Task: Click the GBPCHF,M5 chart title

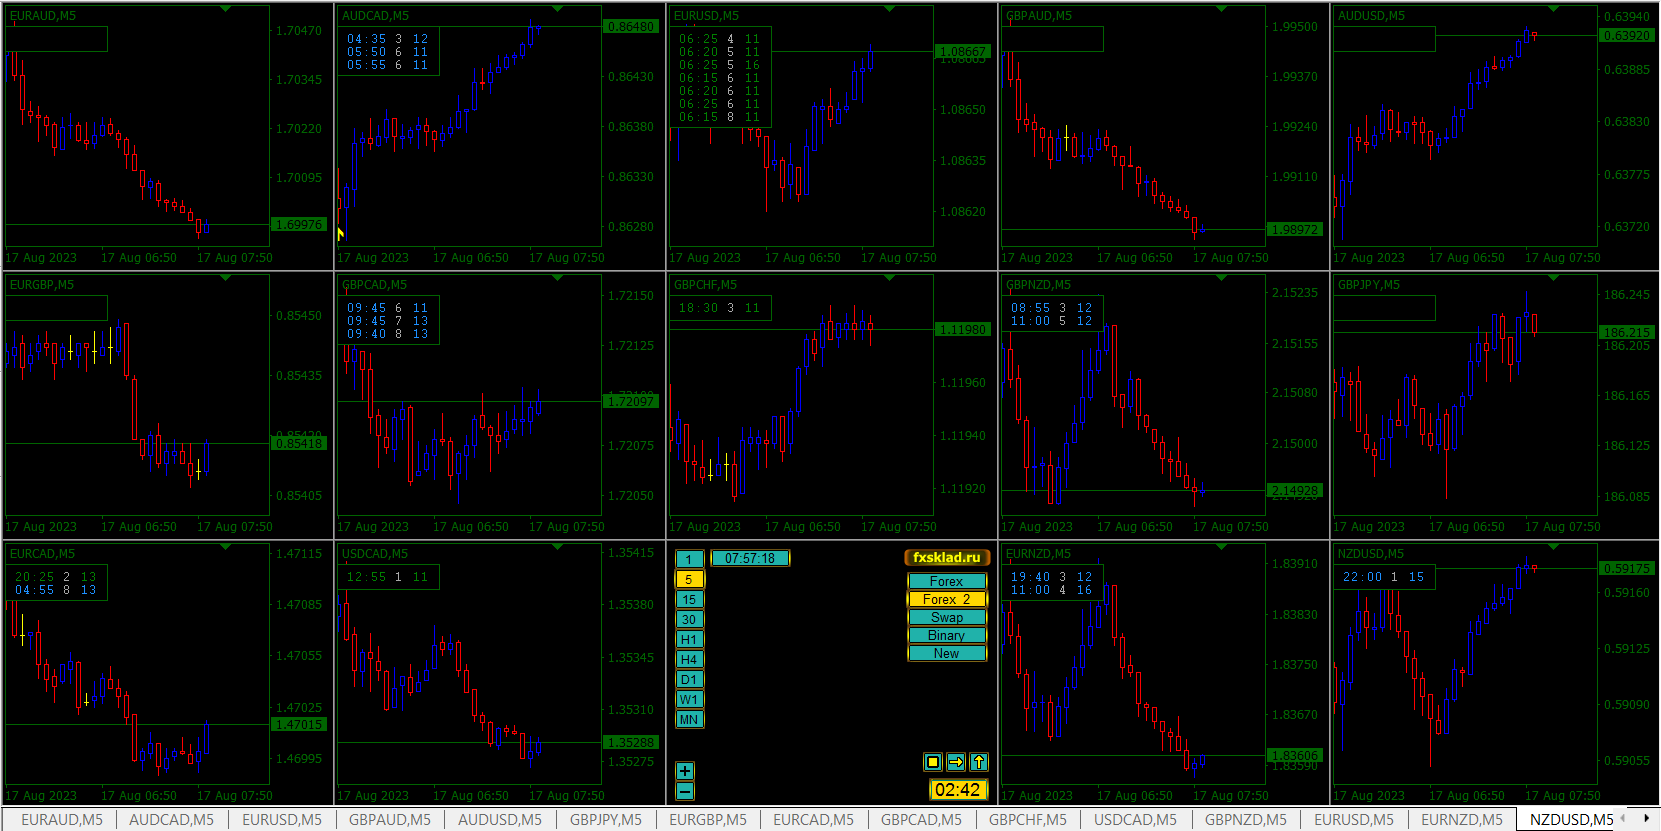Action: [x=705, y=285]
